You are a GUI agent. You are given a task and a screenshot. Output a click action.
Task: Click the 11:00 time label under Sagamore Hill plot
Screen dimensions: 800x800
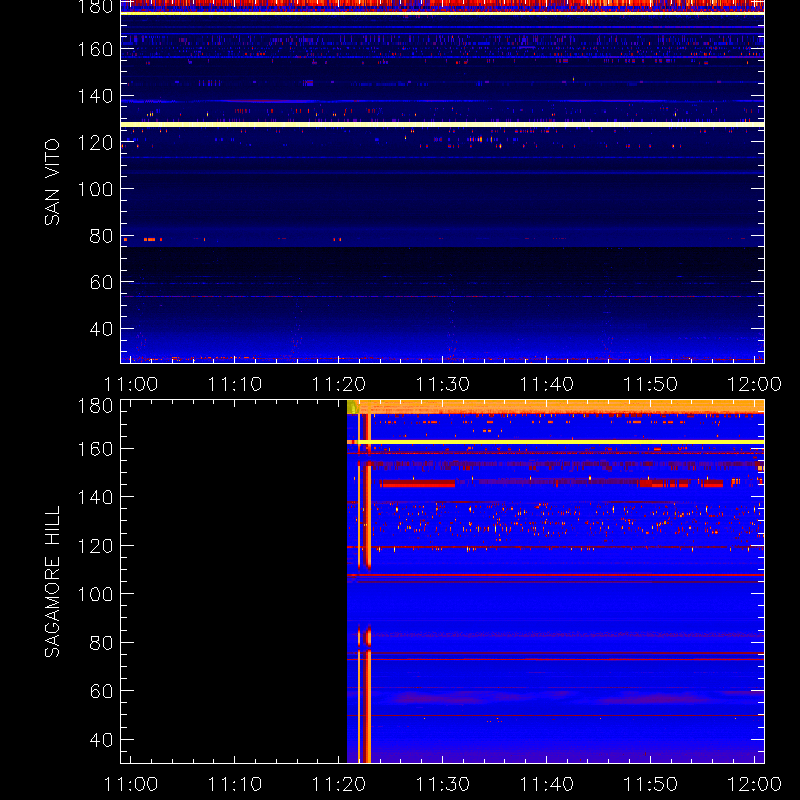131,784
